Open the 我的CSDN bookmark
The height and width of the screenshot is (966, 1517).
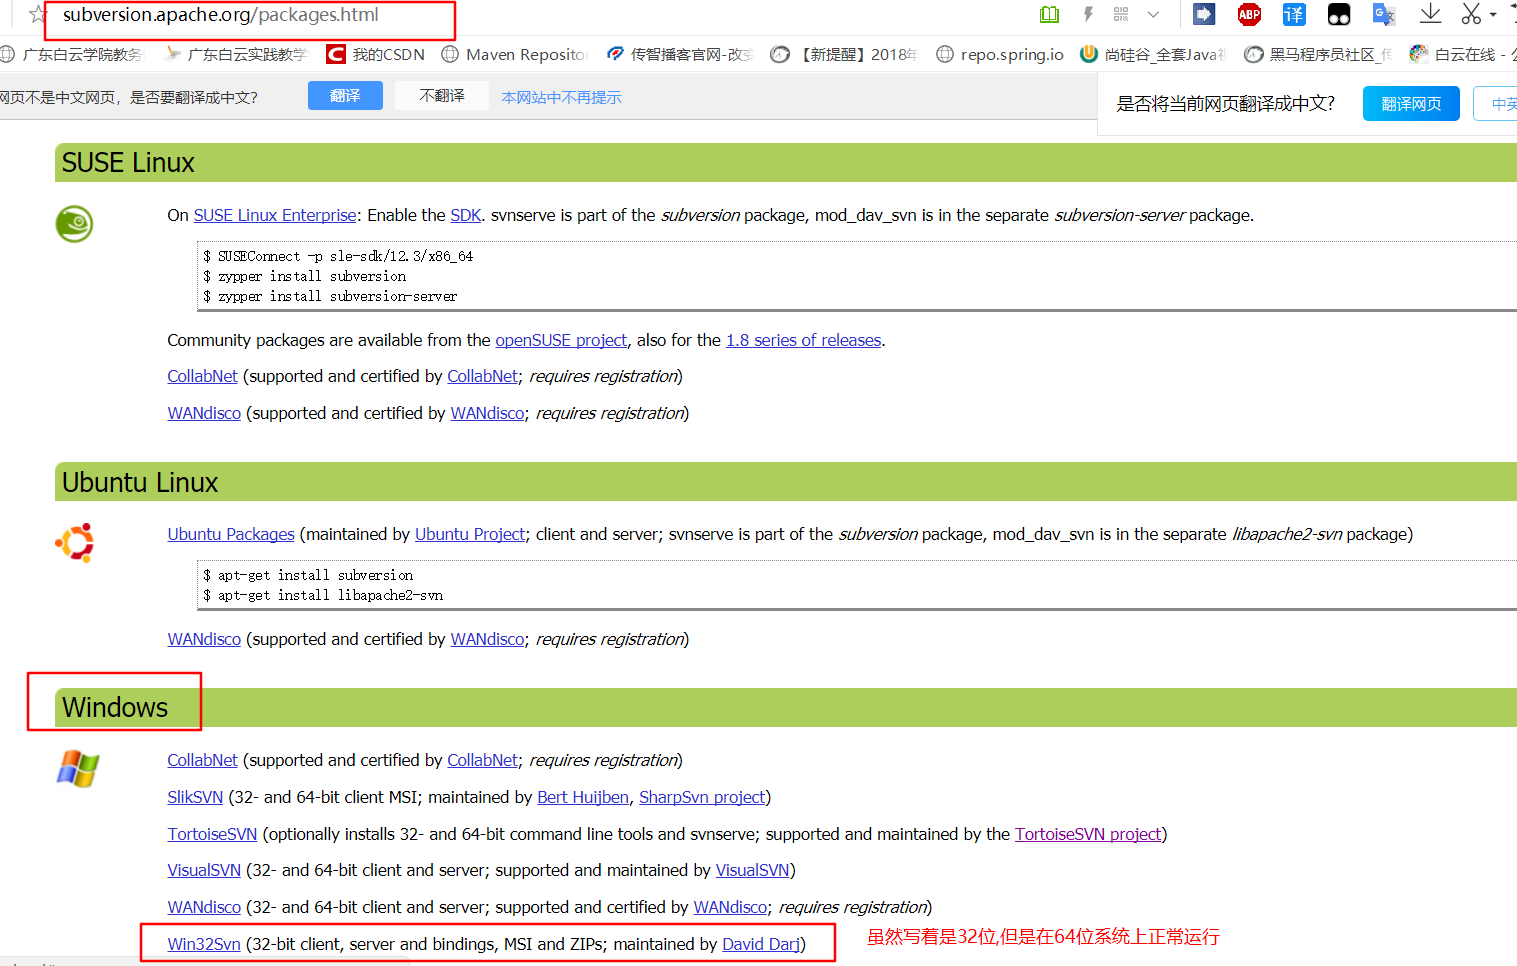pos(376,54)
